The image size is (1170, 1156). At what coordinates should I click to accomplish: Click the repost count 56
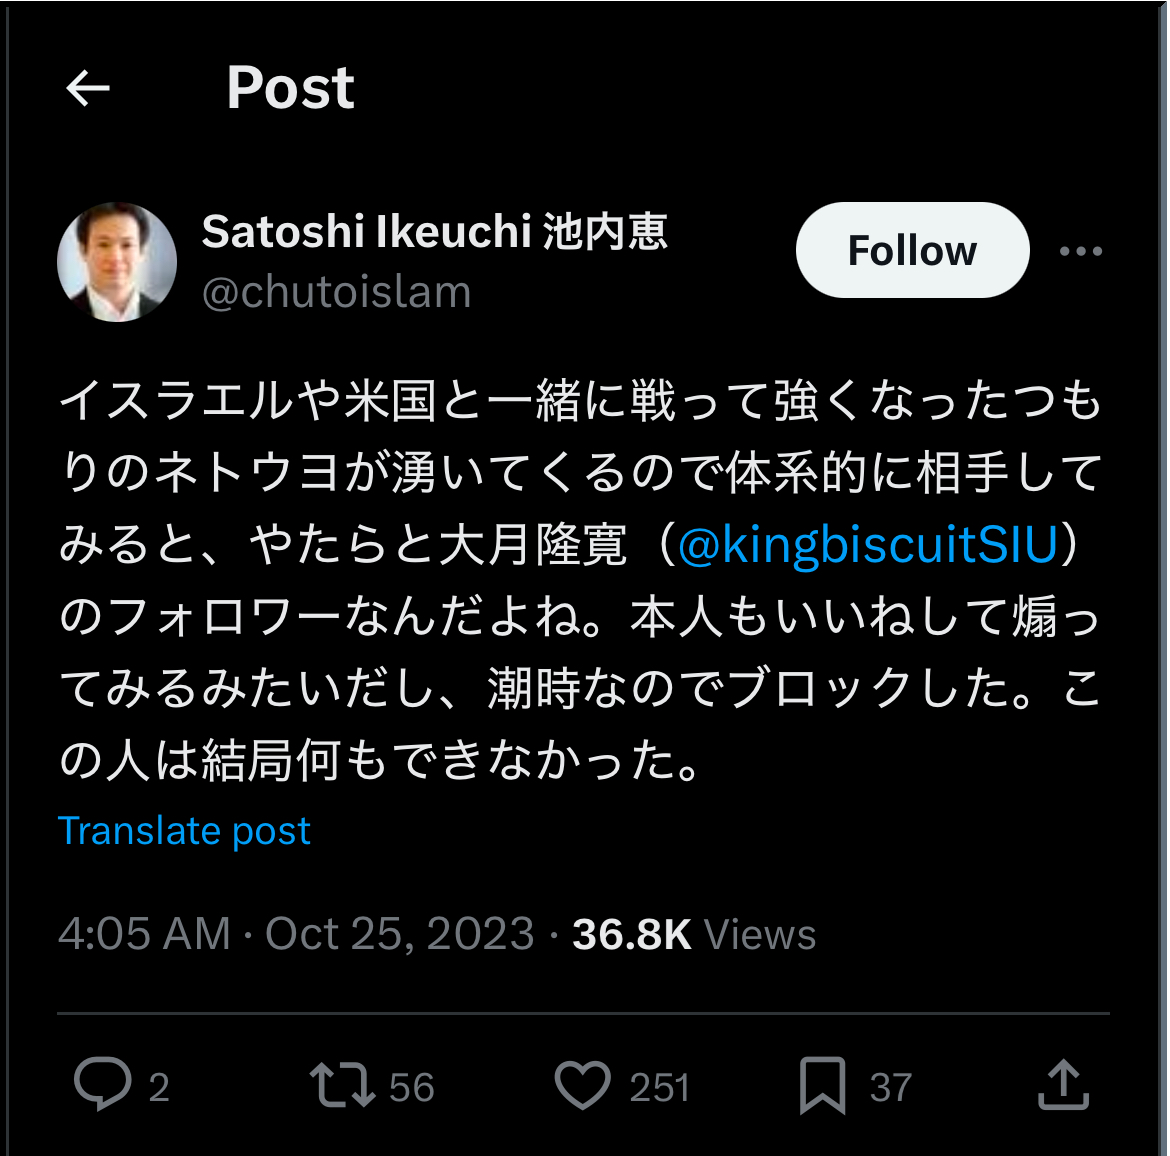(412, 1087)
